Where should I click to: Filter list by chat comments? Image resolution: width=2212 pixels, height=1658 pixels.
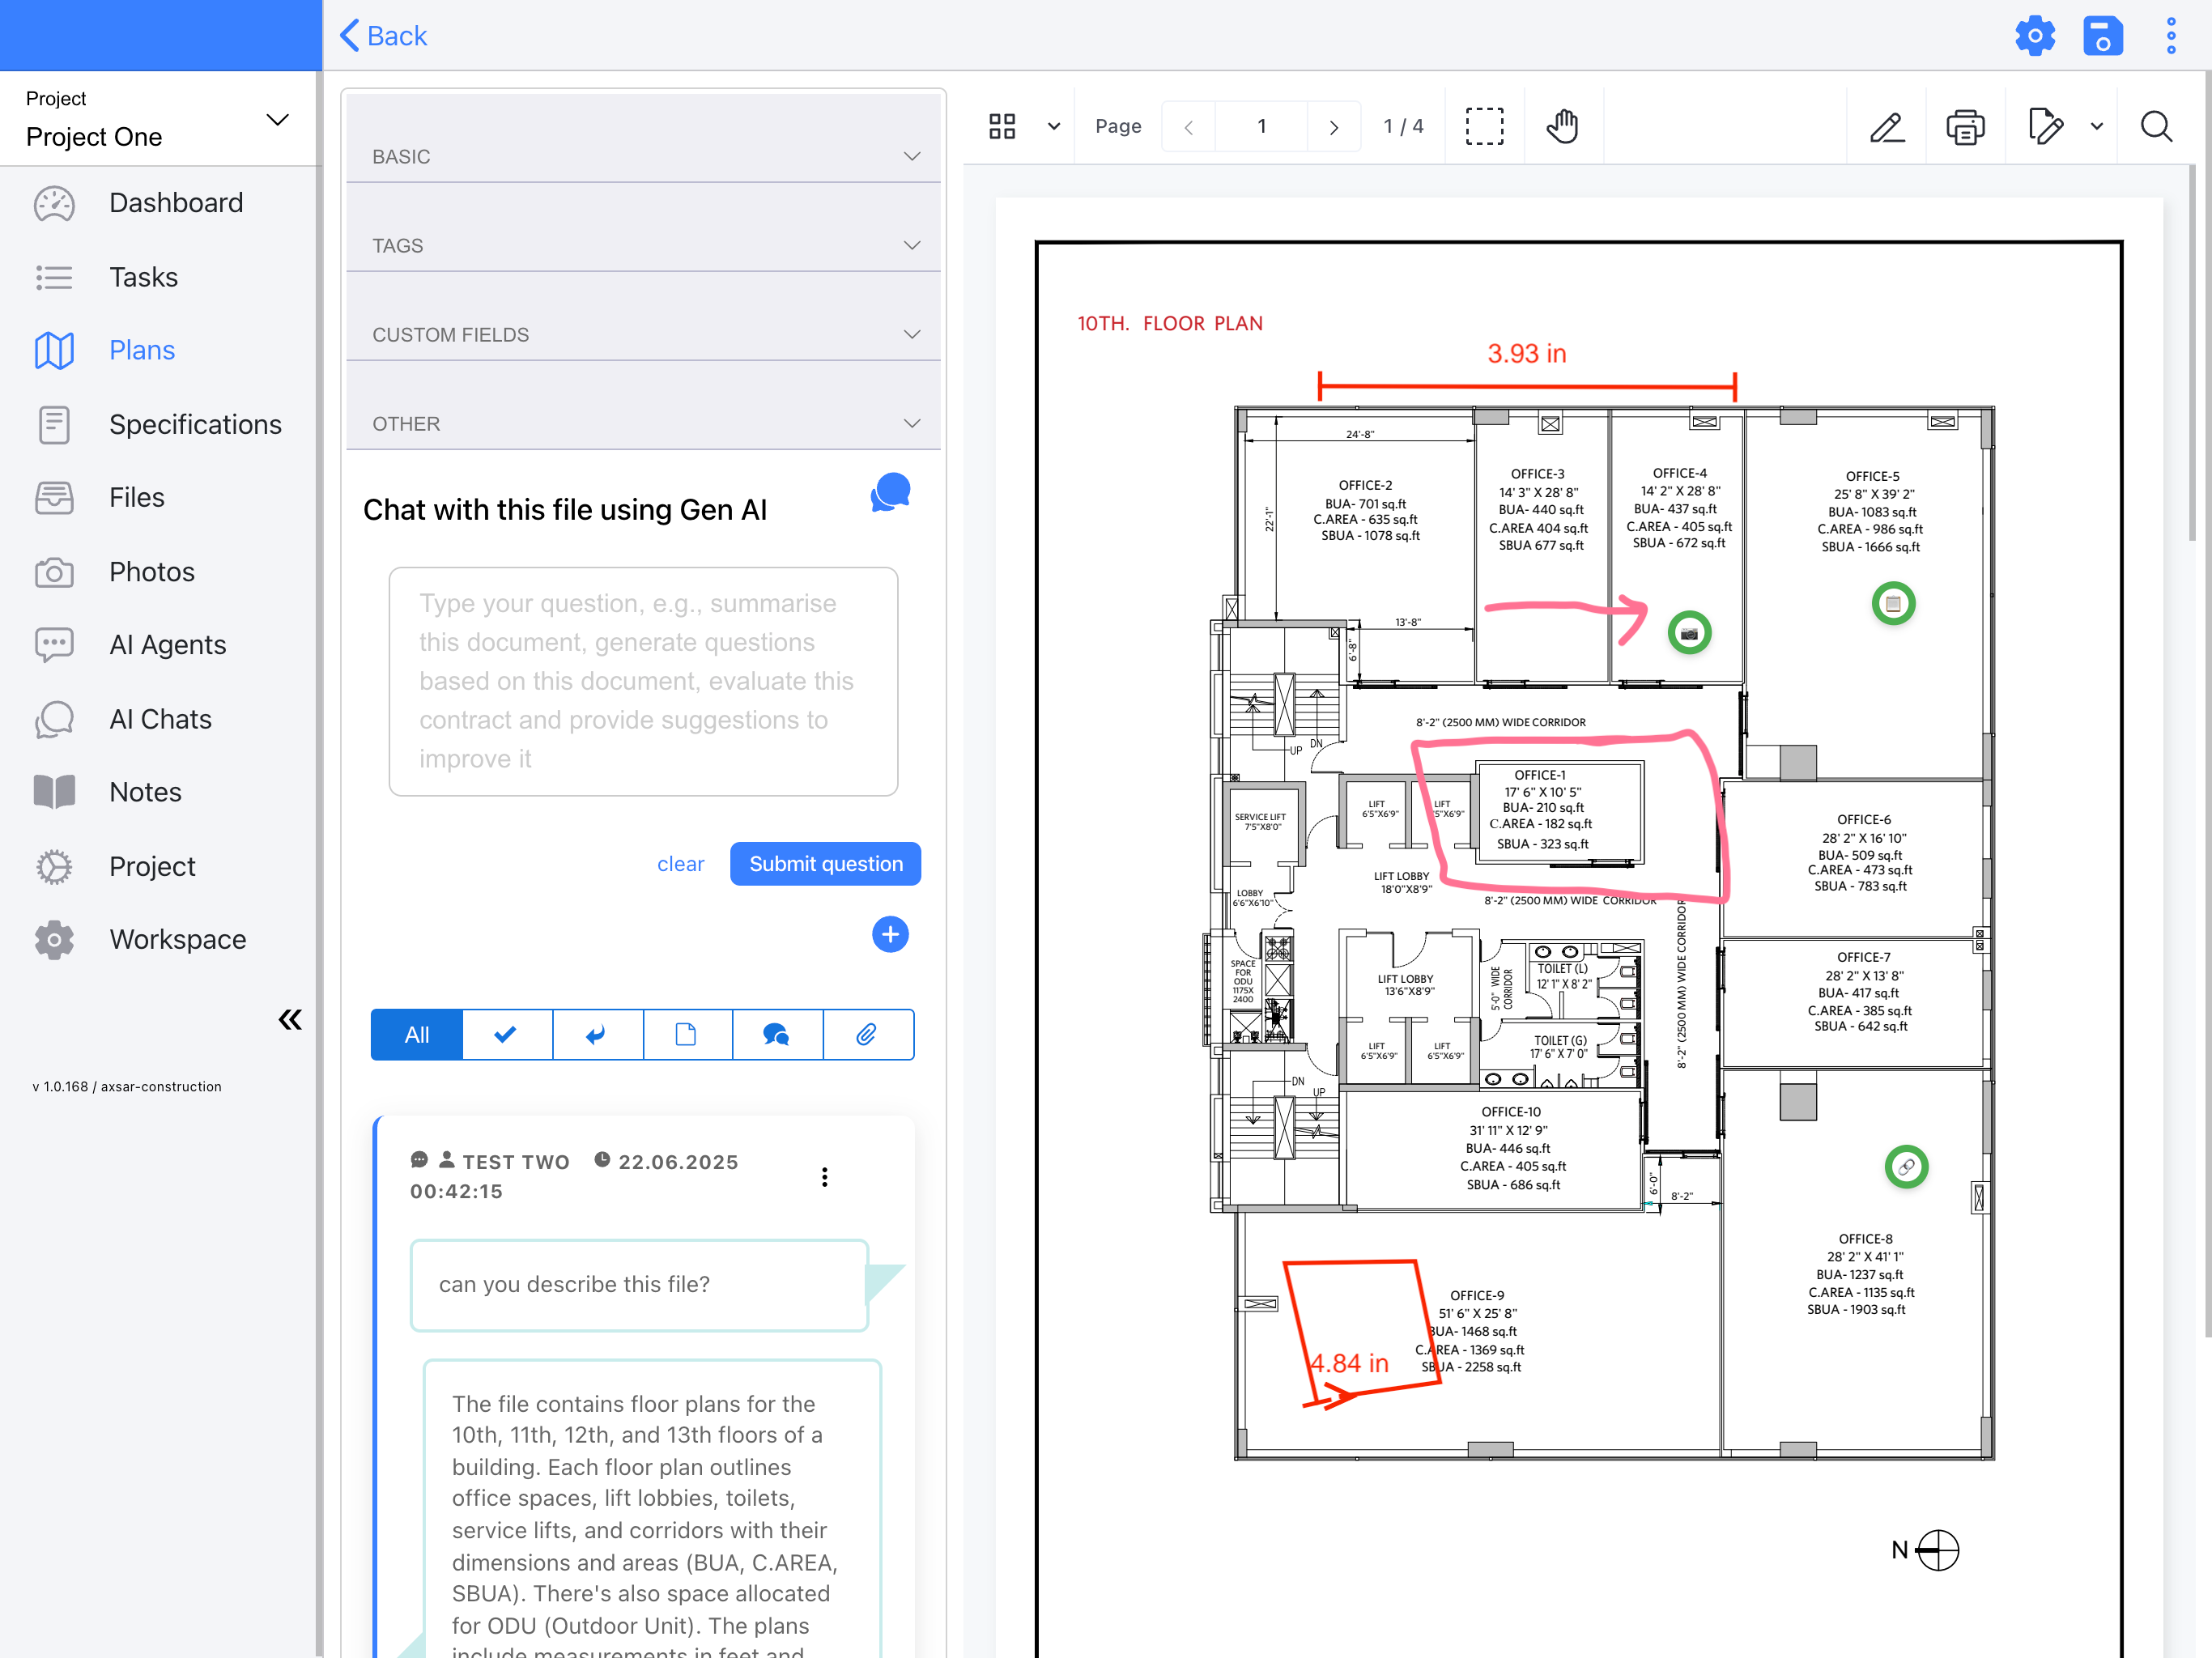(777, 1034)
